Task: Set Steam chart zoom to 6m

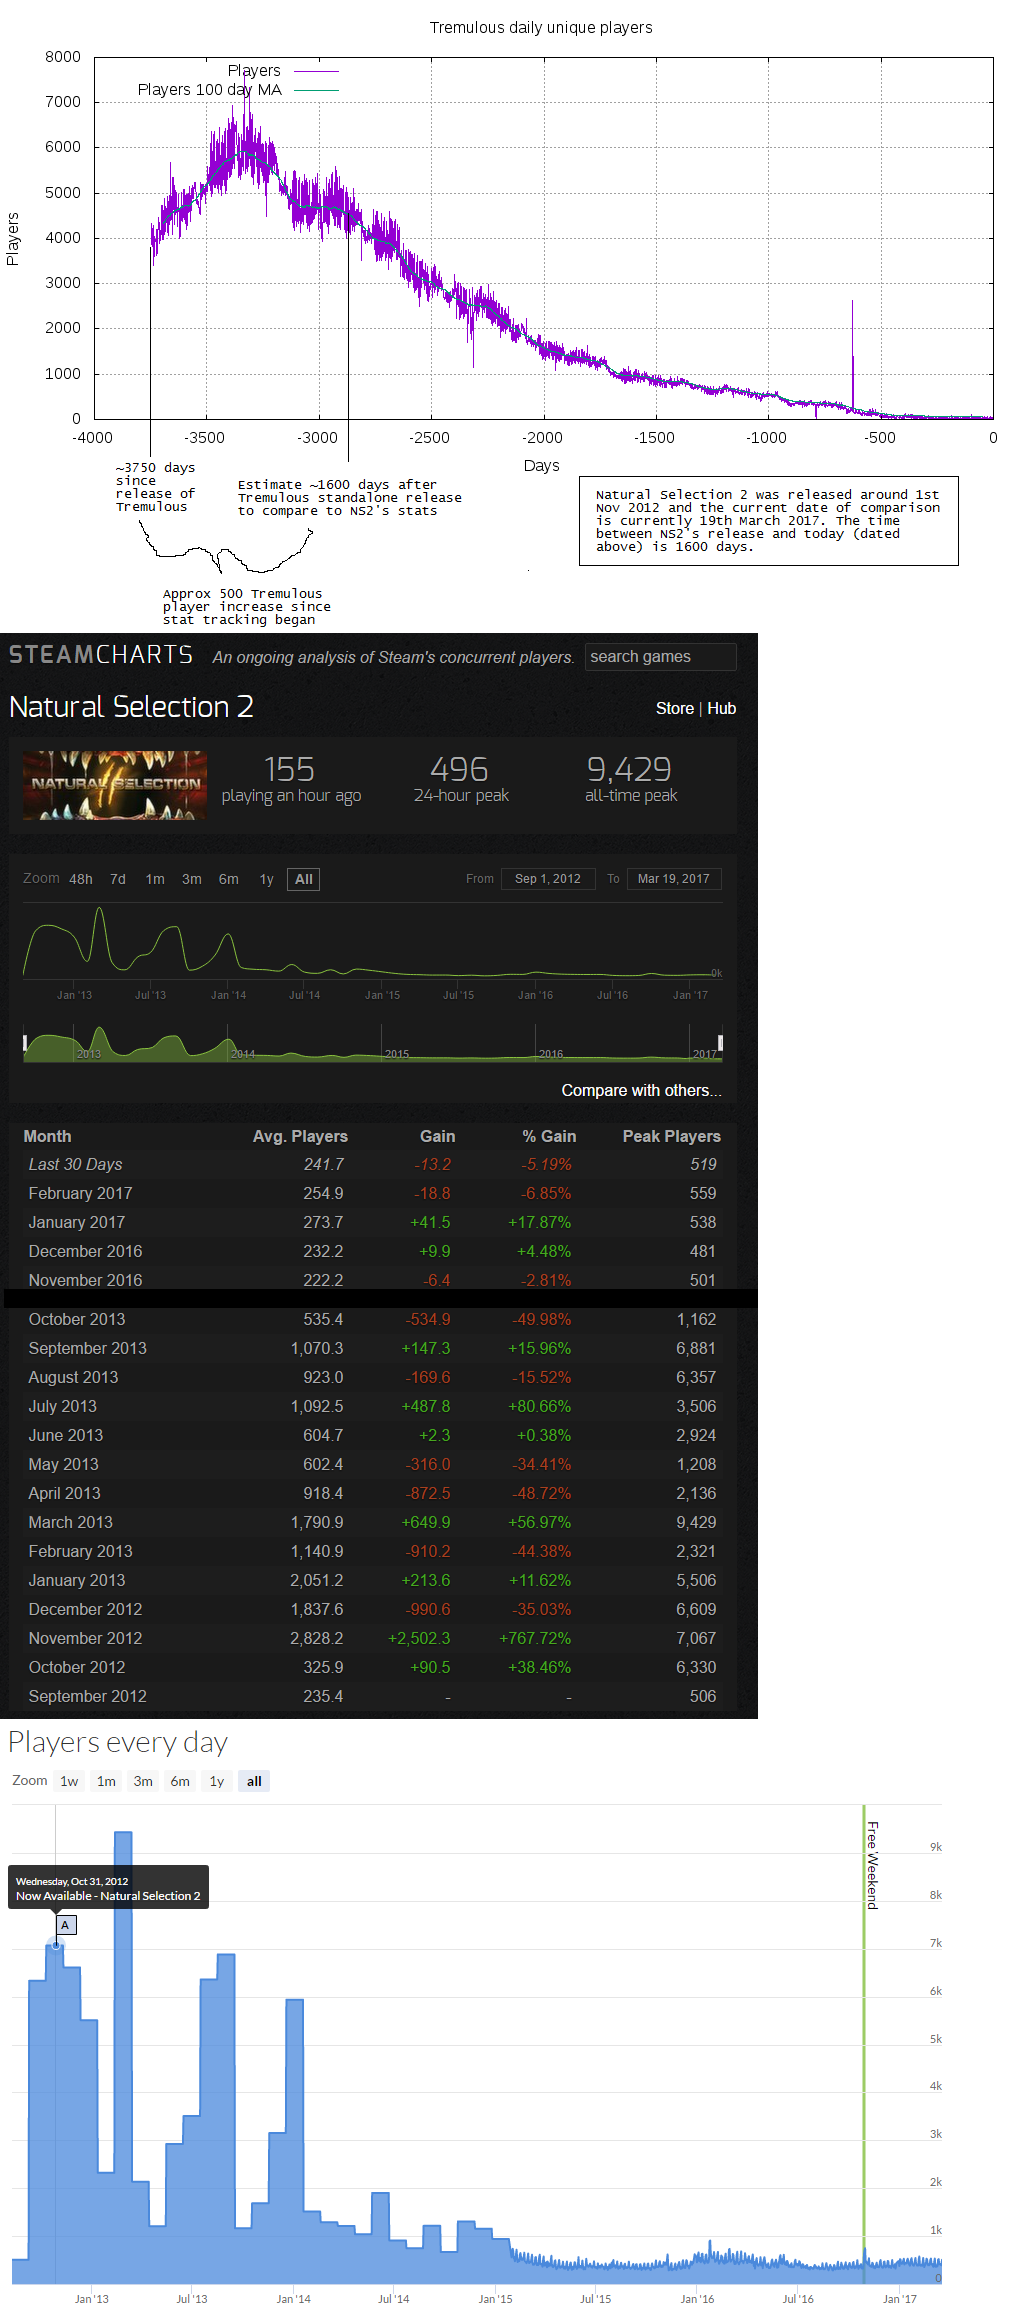Action: [x=228, y=879]
